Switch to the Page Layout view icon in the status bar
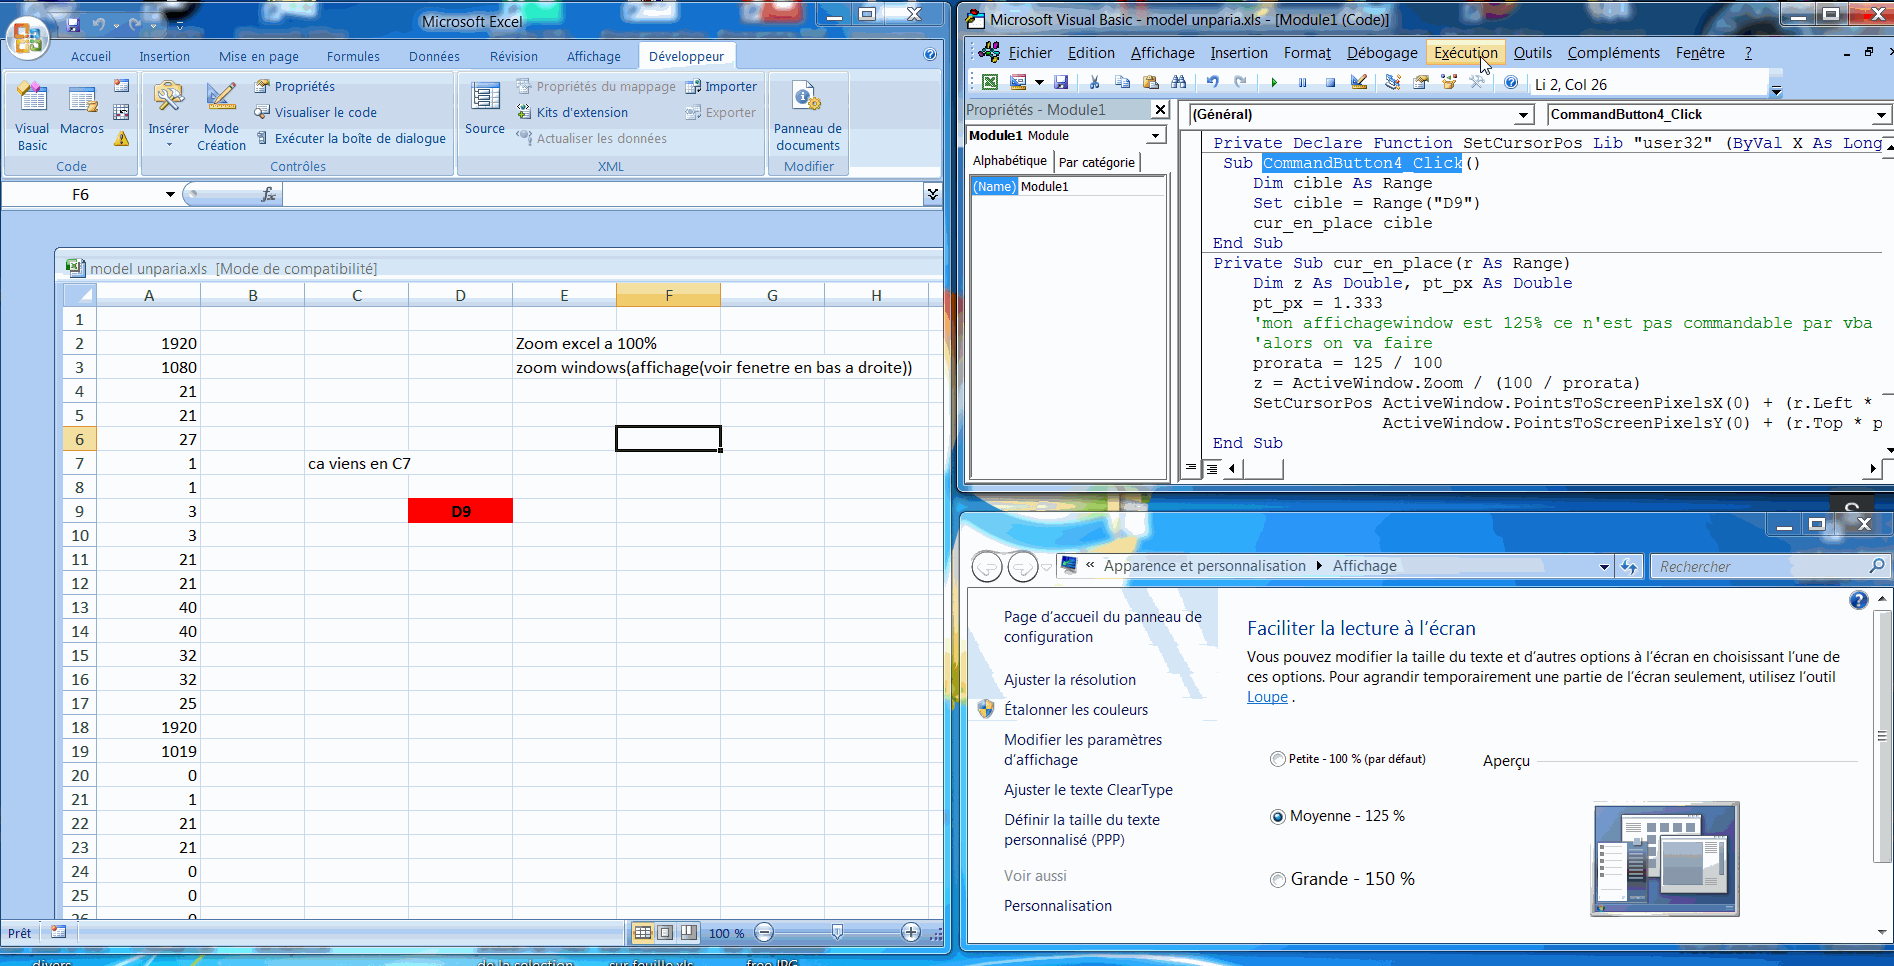The image size is (1894, 966). pos(665,932)
